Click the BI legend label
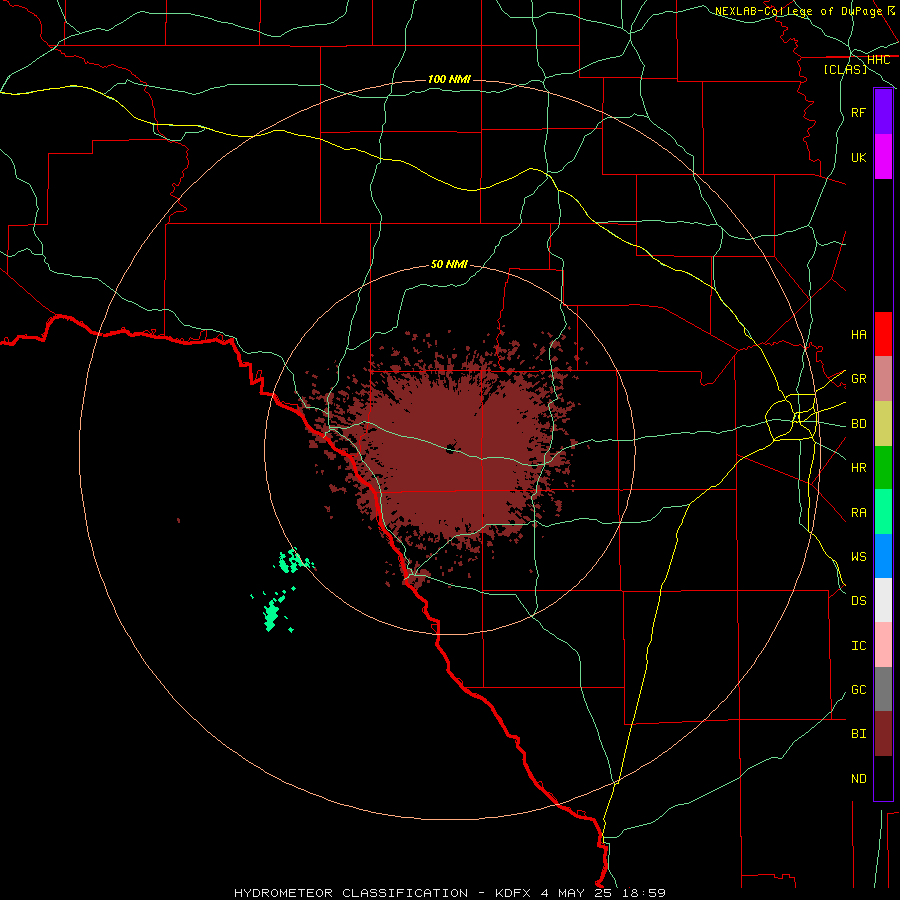This screenshot has width=900, height=900. pyautogui.click(x=859, y=734)
